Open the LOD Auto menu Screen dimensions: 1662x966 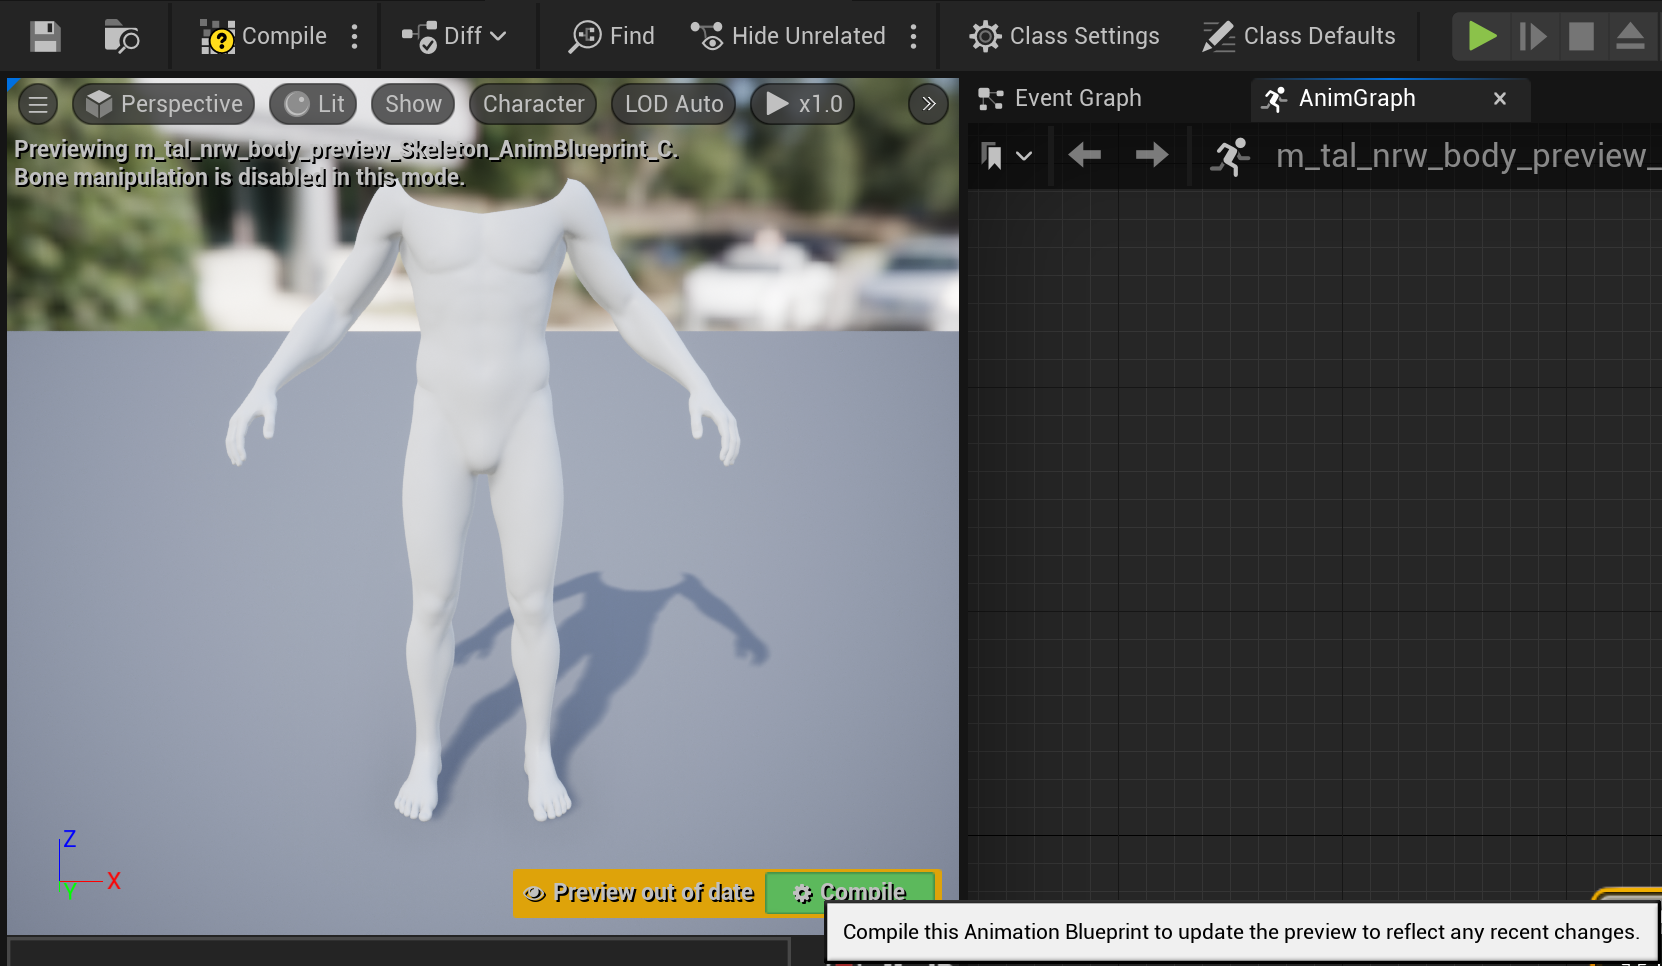click(x=673, y=104)
